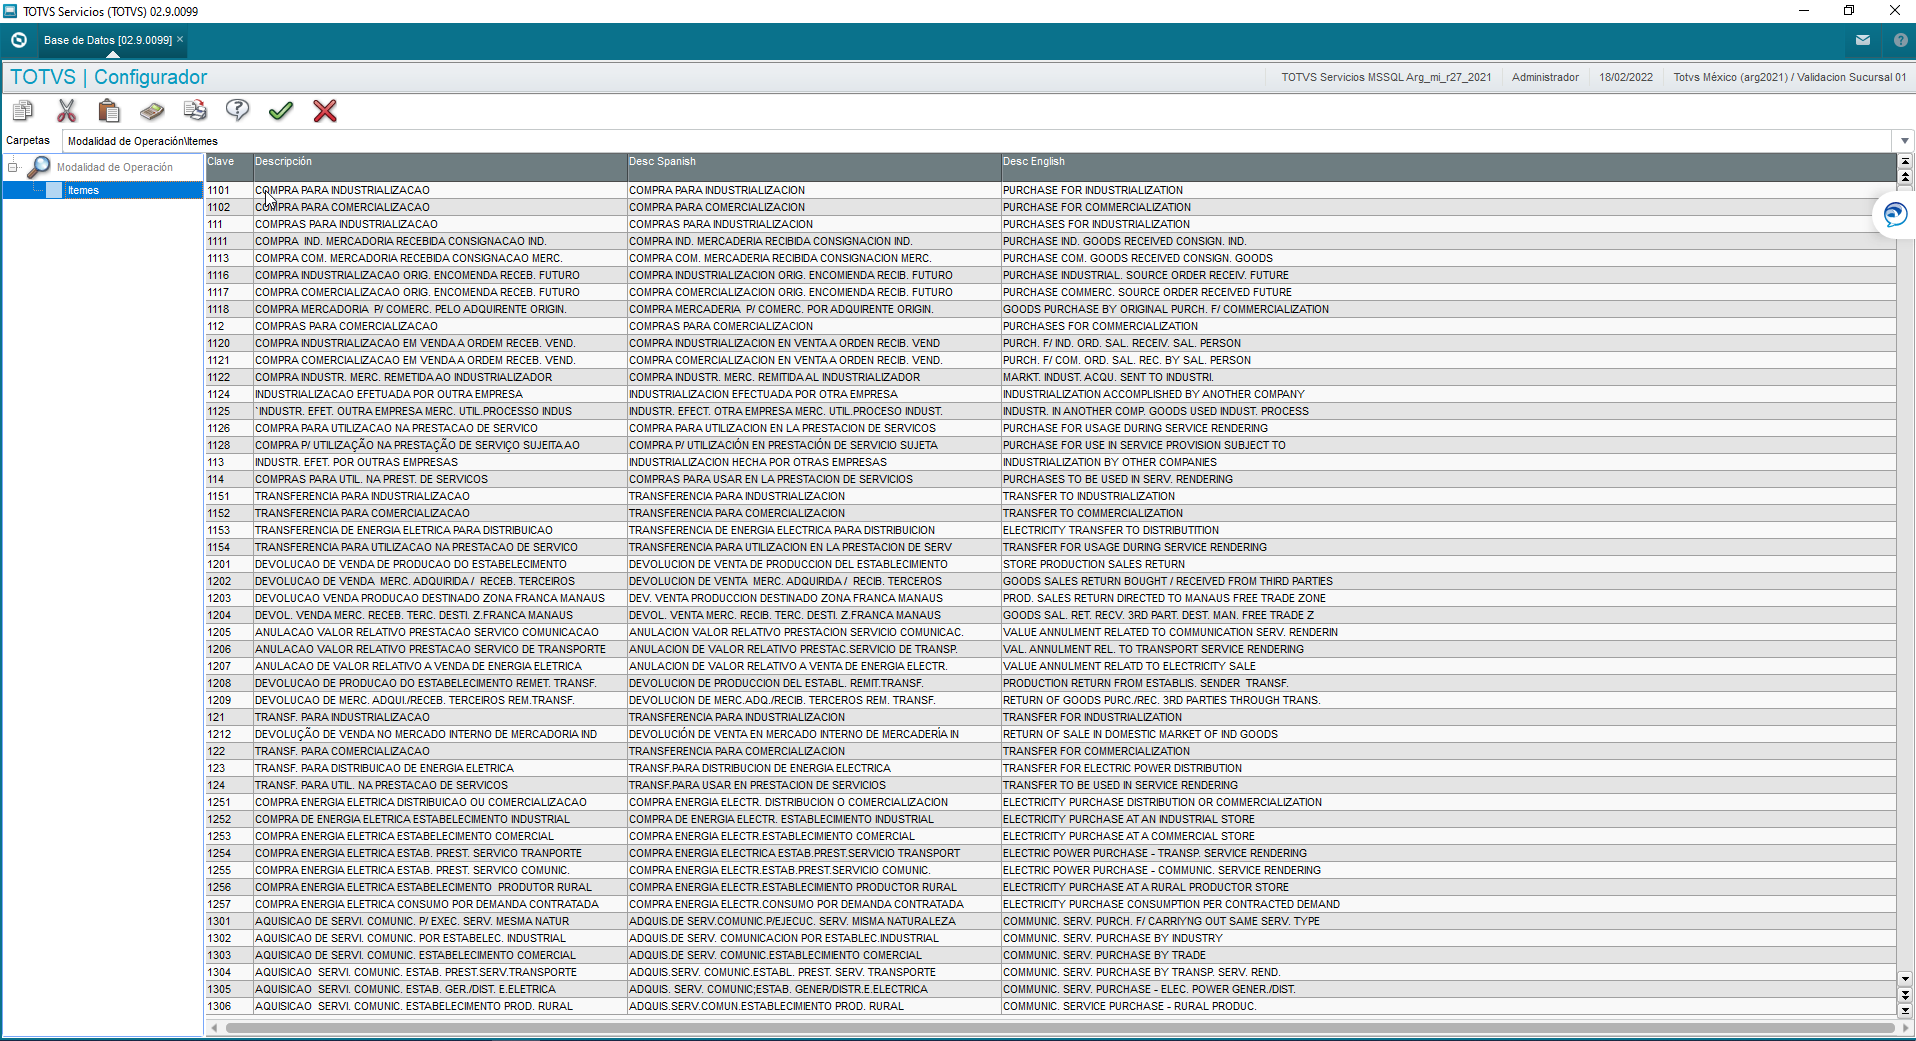The height and width of the screenshot is (1041, 1916).
Task: Select row 1201 DEVOLUCAO DE VENDA
Action: point(1050,564)
